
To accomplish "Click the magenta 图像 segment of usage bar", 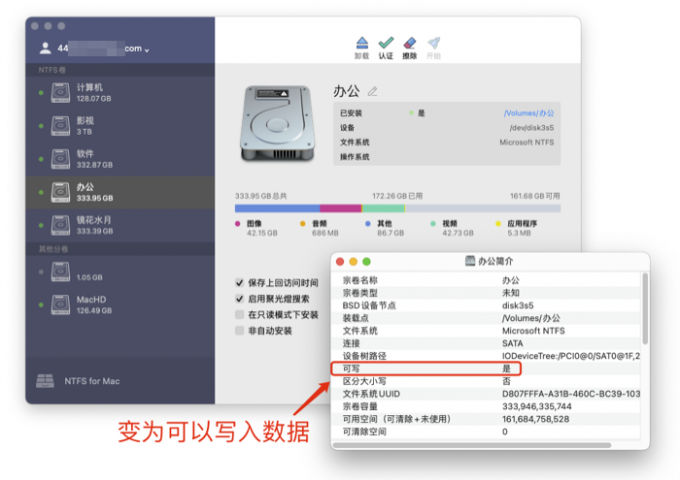I will (x=340, y=209).
